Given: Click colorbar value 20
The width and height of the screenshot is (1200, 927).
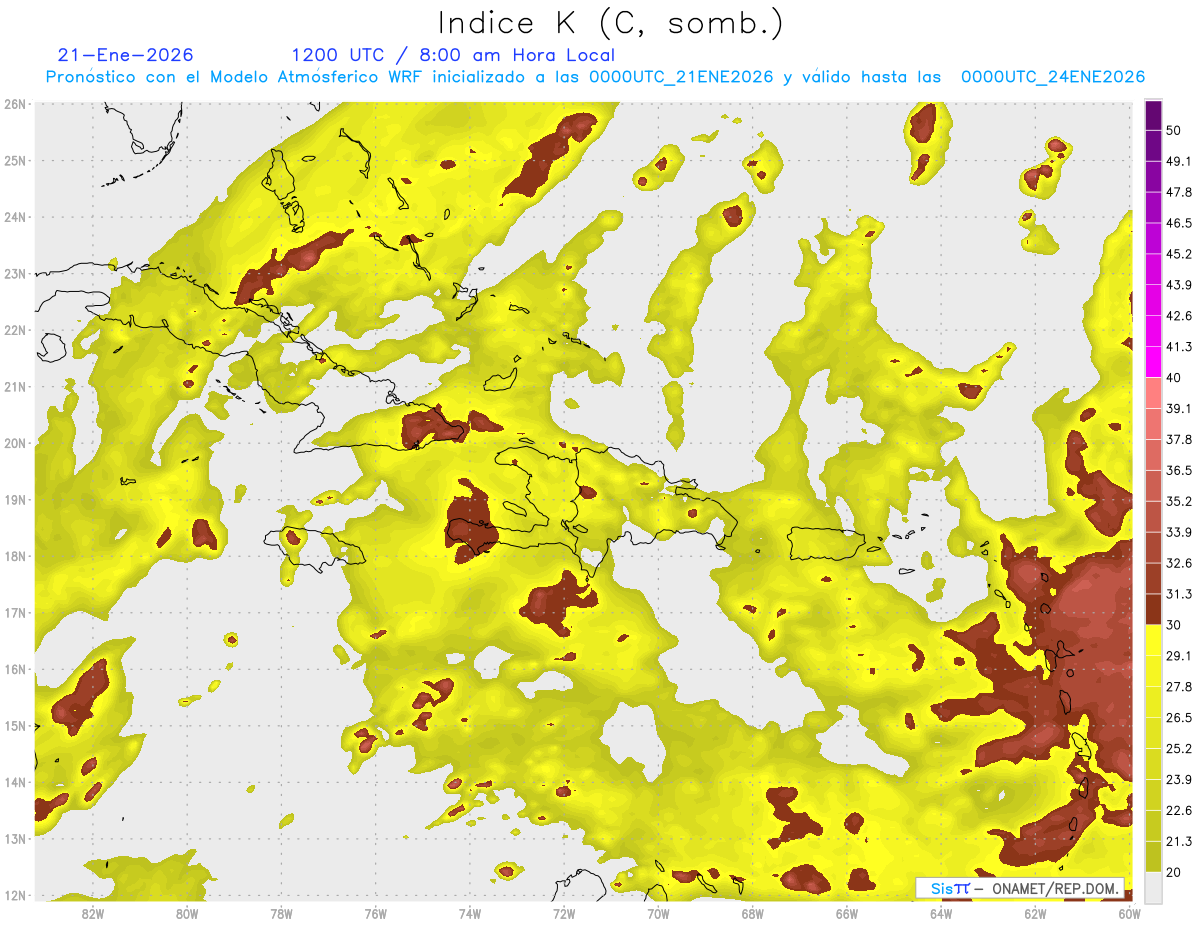Looking at the screenshot, I should tap(1174, 872).
